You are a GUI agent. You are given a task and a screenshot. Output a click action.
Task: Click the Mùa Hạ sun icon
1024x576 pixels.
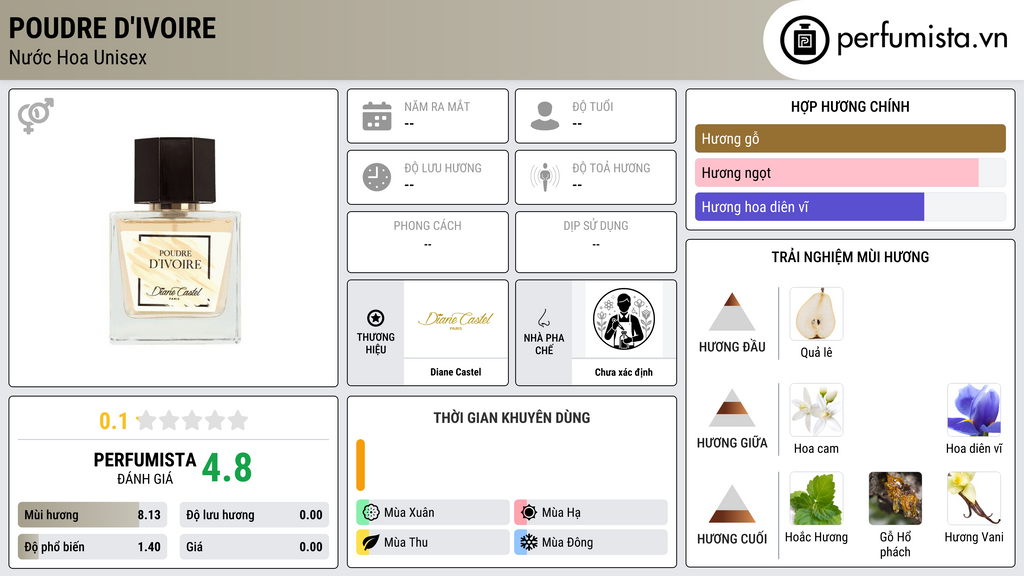coord(529,513)
